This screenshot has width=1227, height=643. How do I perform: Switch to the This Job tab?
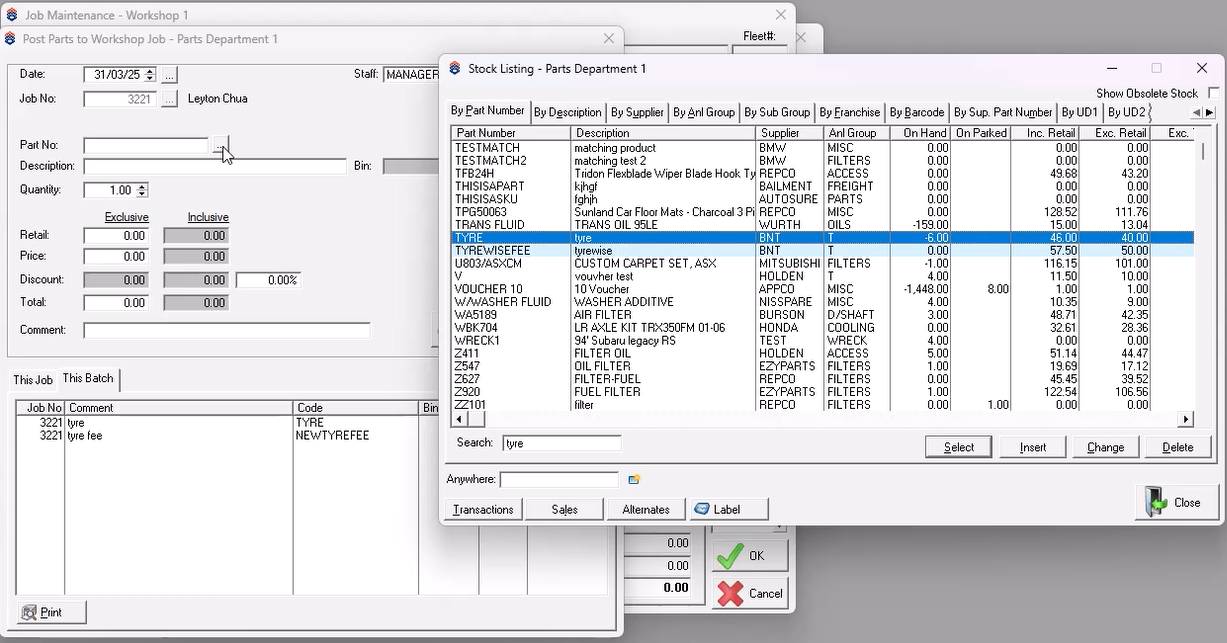click(33, 379)
